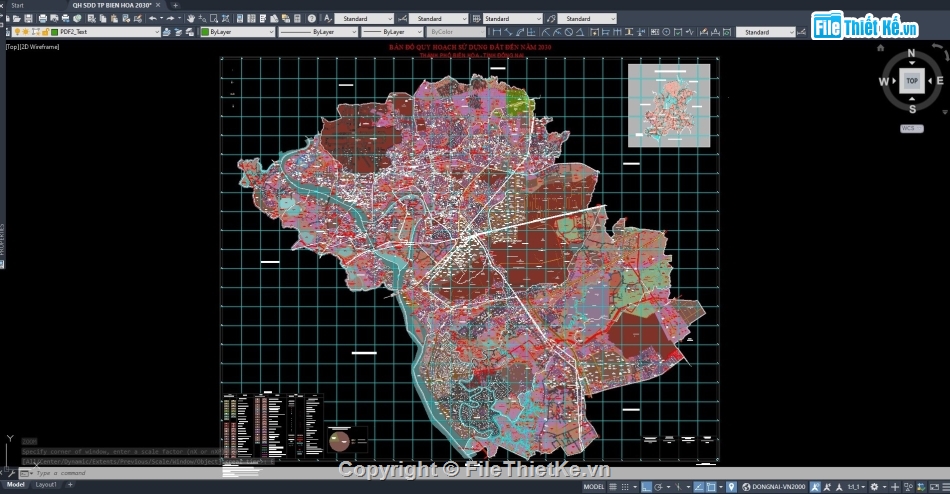Switch to the Model tab
950x494 pixels.
(15, 484)
